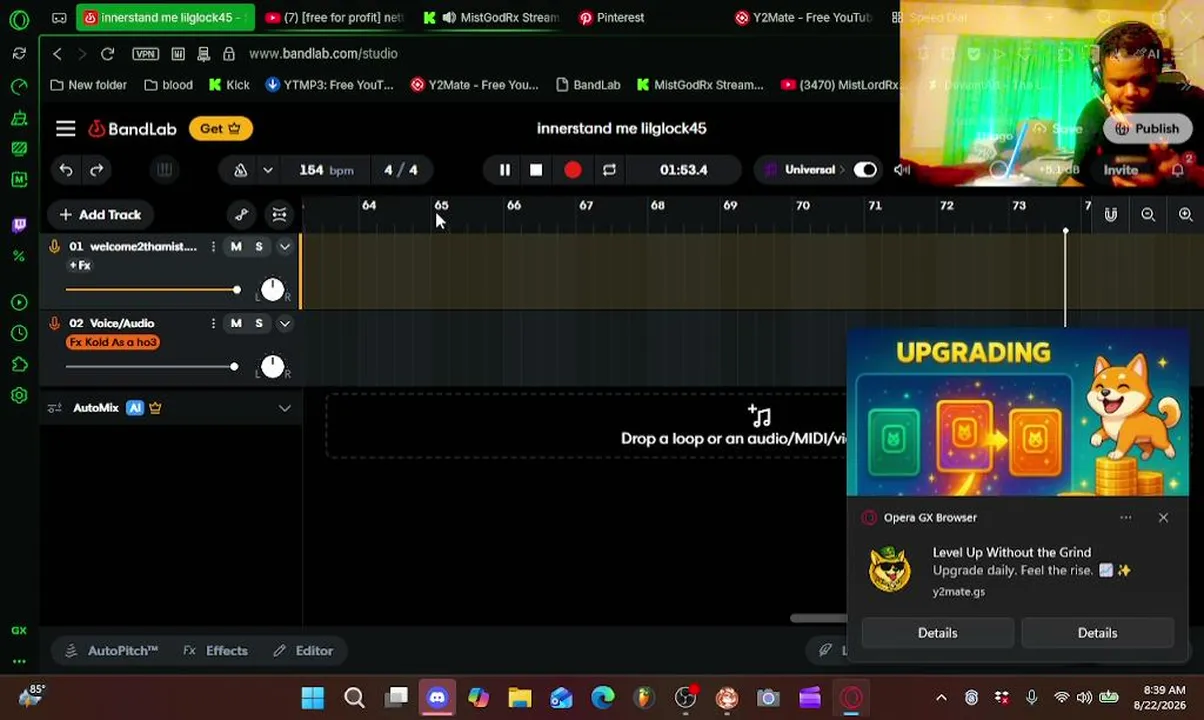1204x720 pixels.
Task: Toggle the VPN badge in address bar
Action: coord(145,54)
